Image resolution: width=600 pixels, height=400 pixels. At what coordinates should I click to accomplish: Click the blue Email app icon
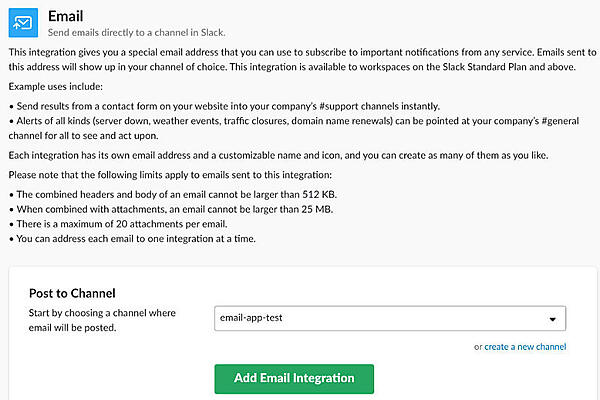tap(22, 21)
